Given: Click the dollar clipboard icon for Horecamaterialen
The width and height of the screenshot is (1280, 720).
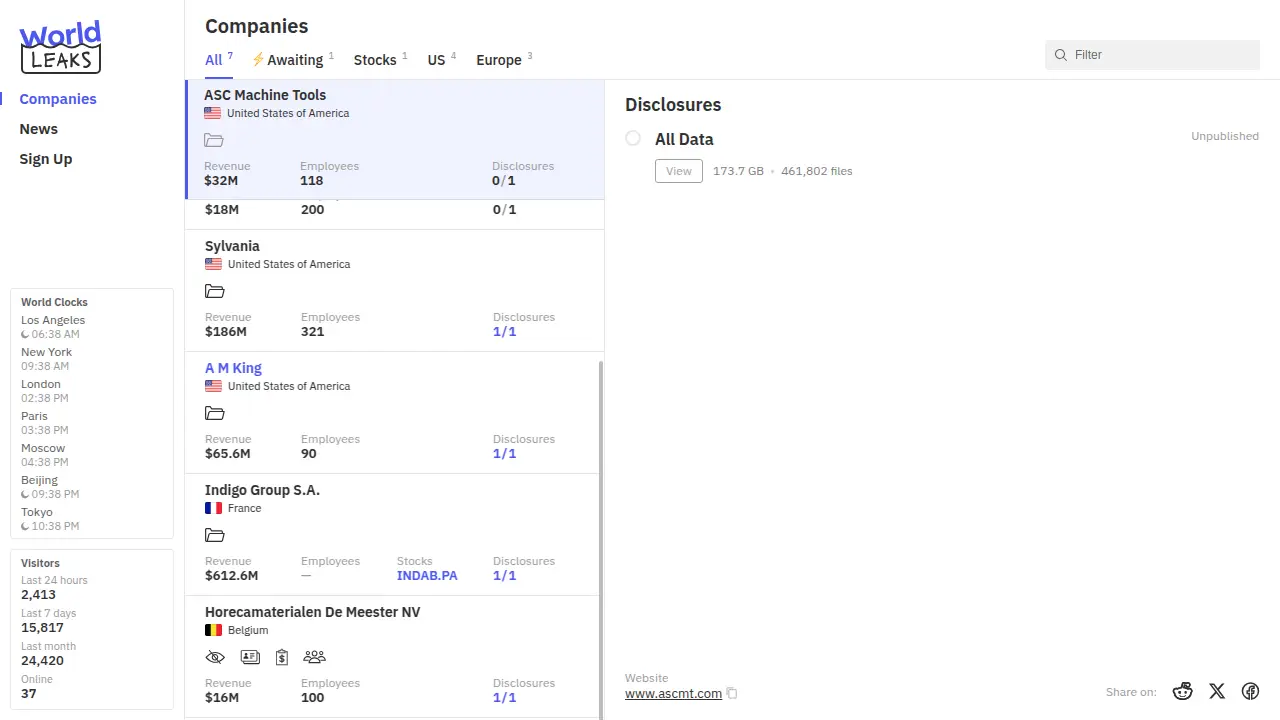Looking at the screenshot, I should pyautogui.click(x=282, y=657).
